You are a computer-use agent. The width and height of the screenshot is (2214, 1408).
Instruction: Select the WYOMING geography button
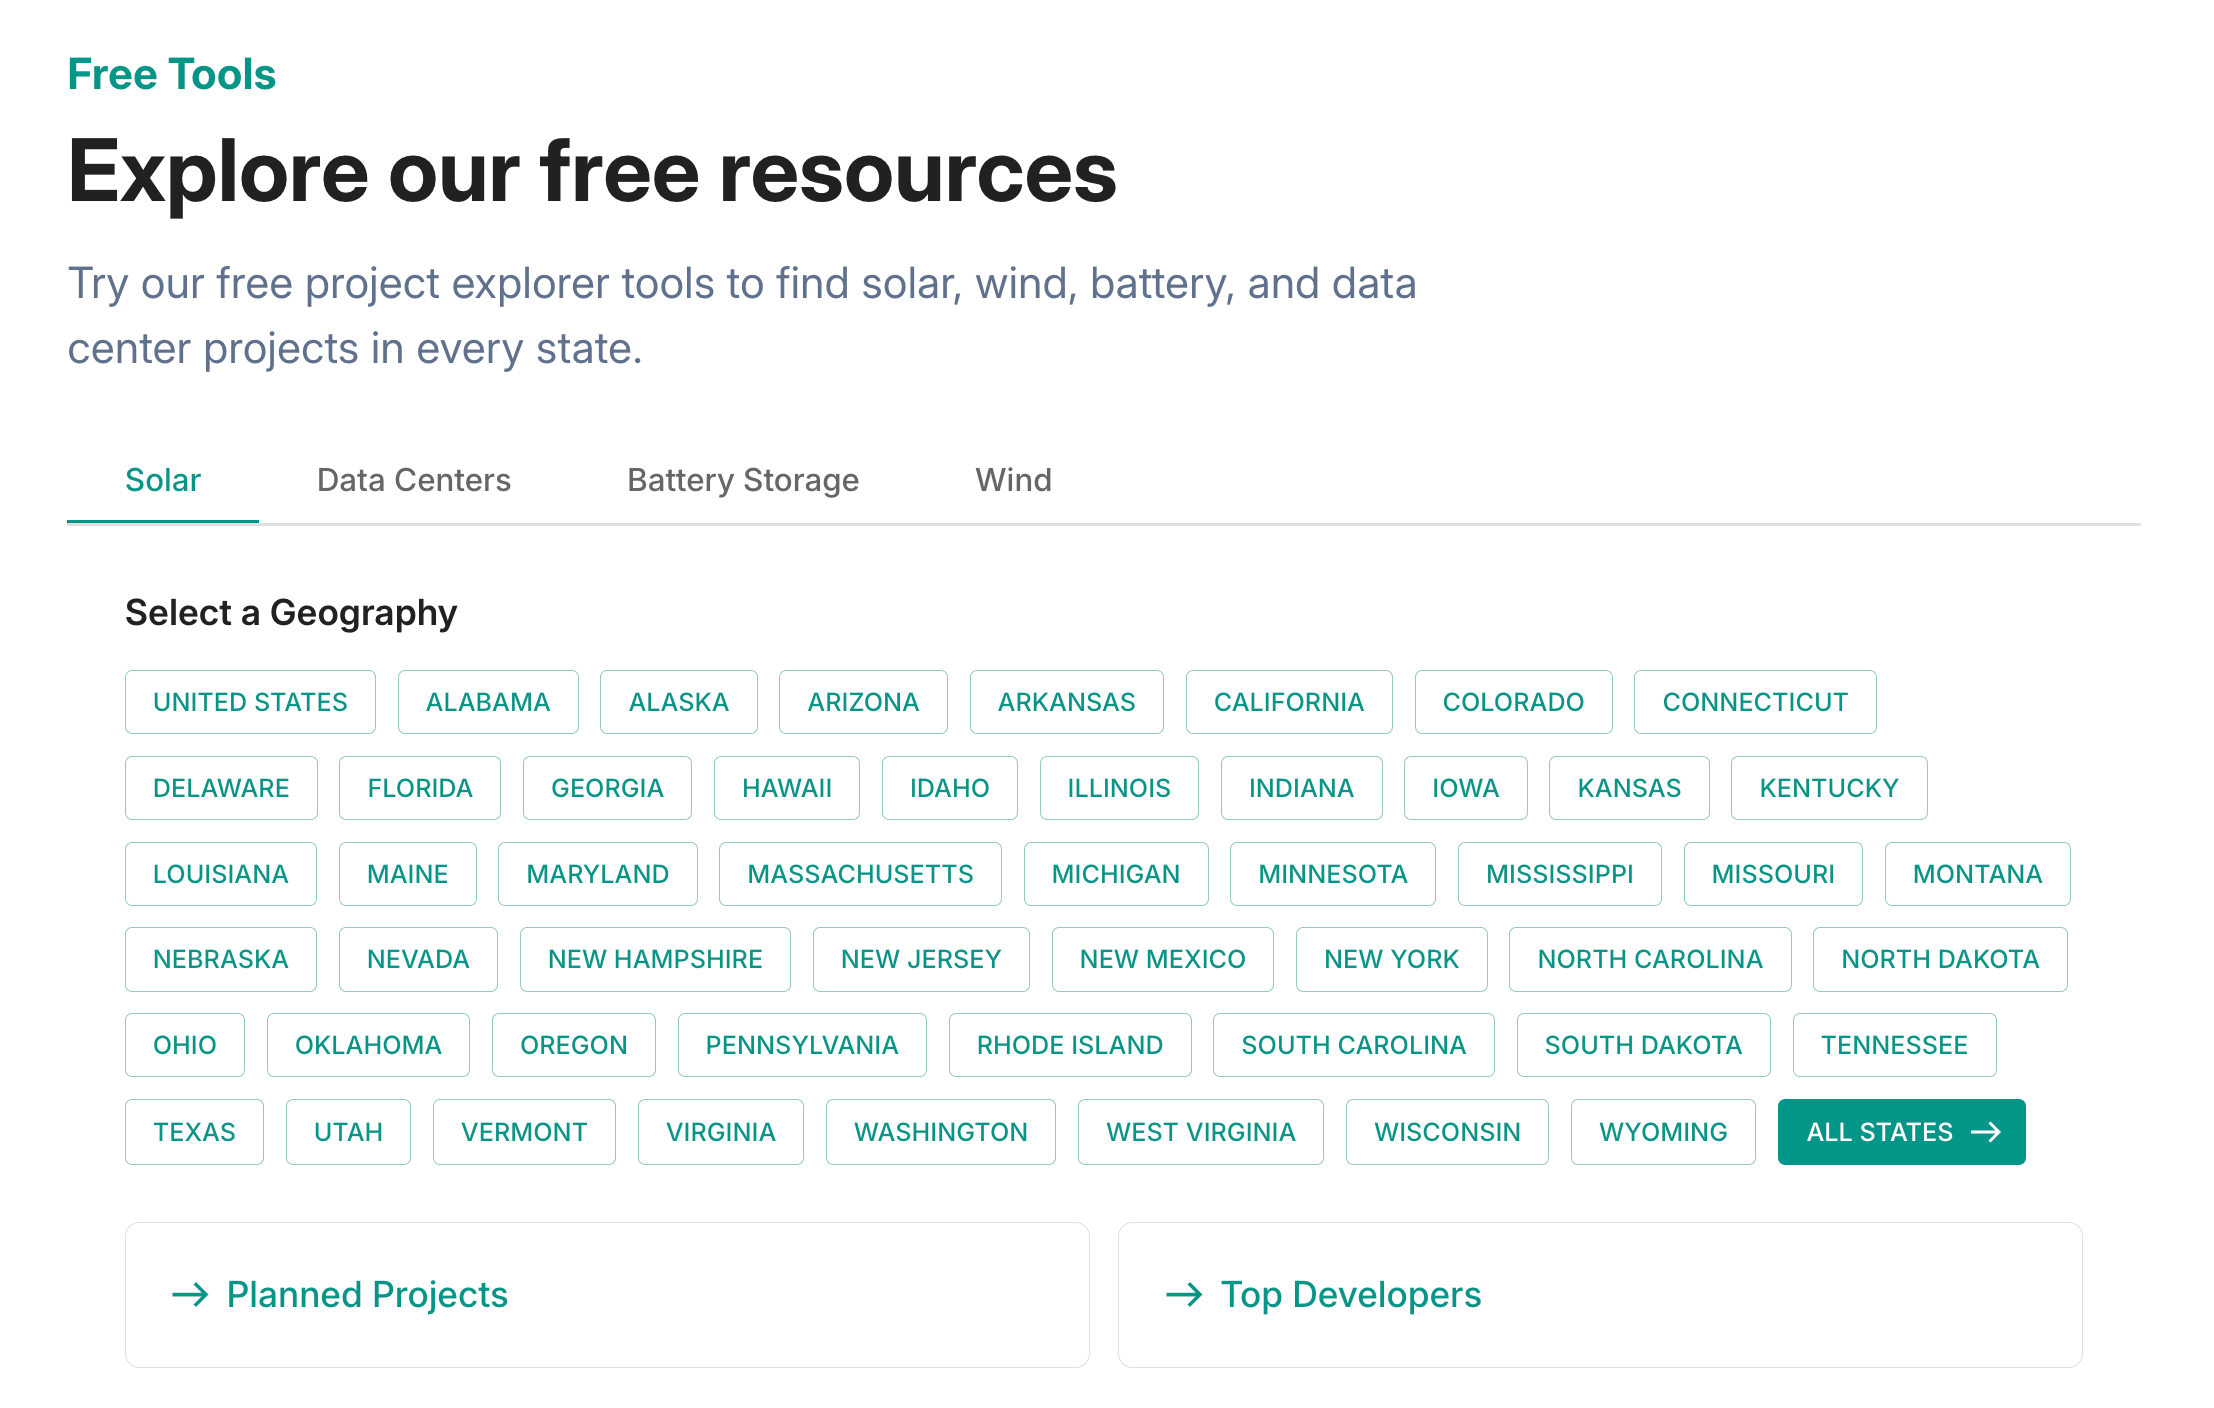1662,1132
